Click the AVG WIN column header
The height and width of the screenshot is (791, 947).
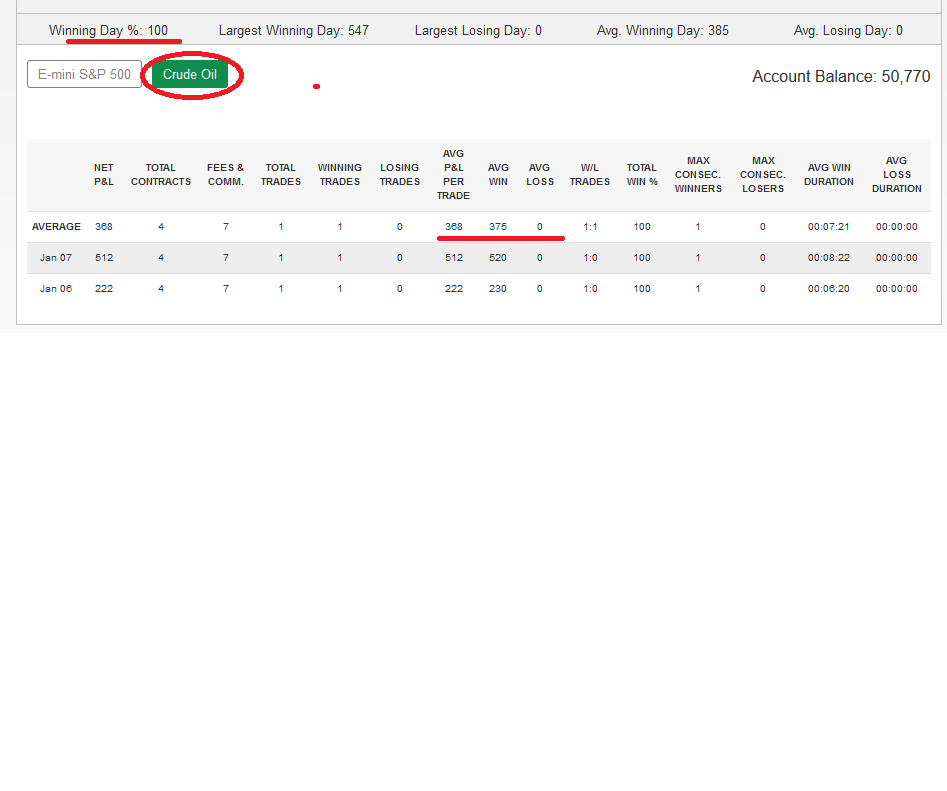tap(498, 175)
